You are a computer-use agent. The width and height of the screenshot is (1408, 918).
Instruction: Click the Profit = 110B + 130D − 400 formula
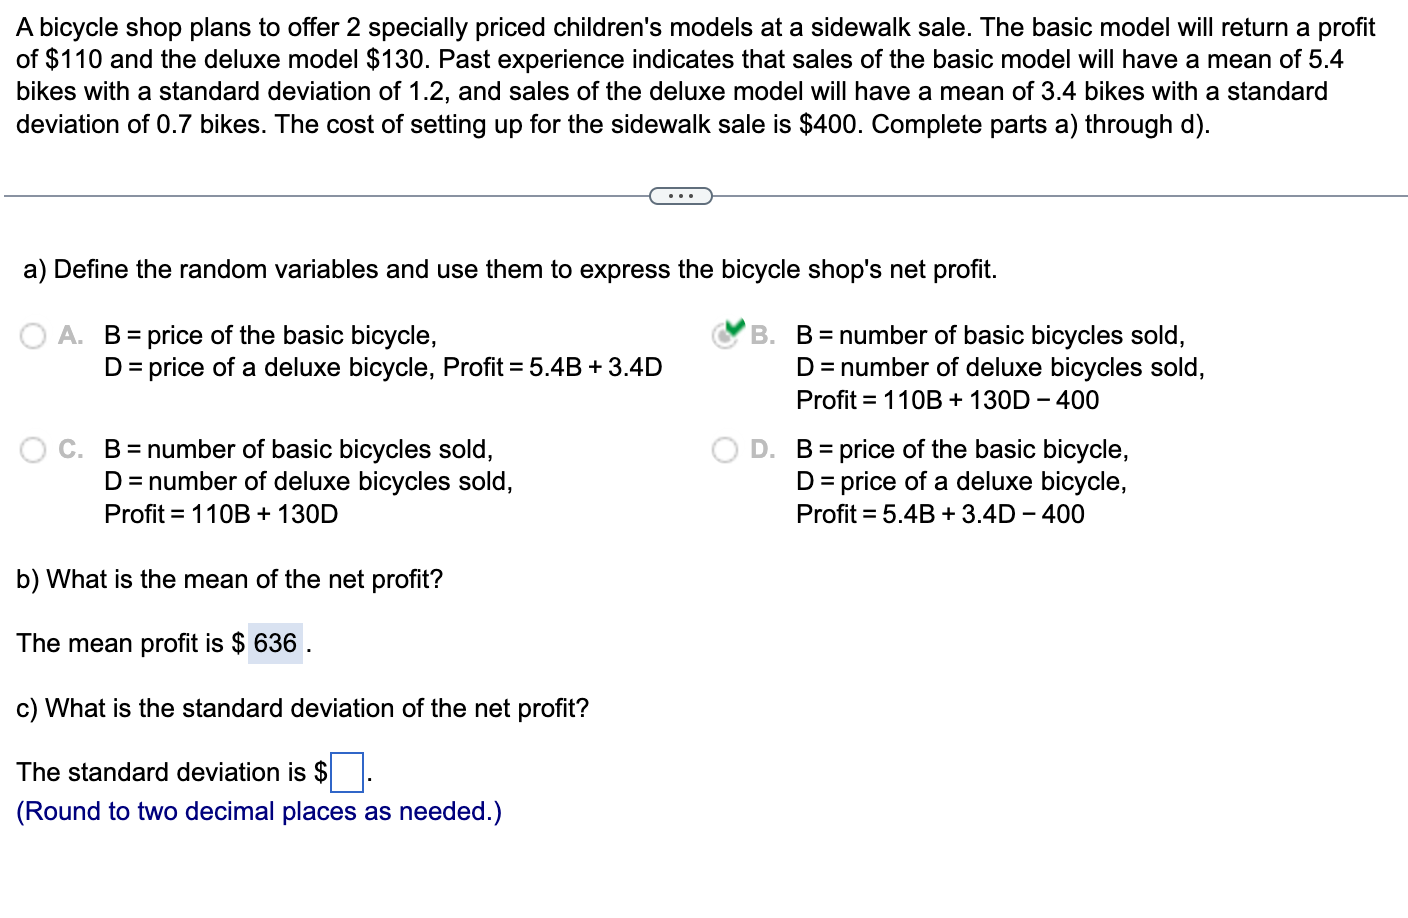[x=947, y=400]
